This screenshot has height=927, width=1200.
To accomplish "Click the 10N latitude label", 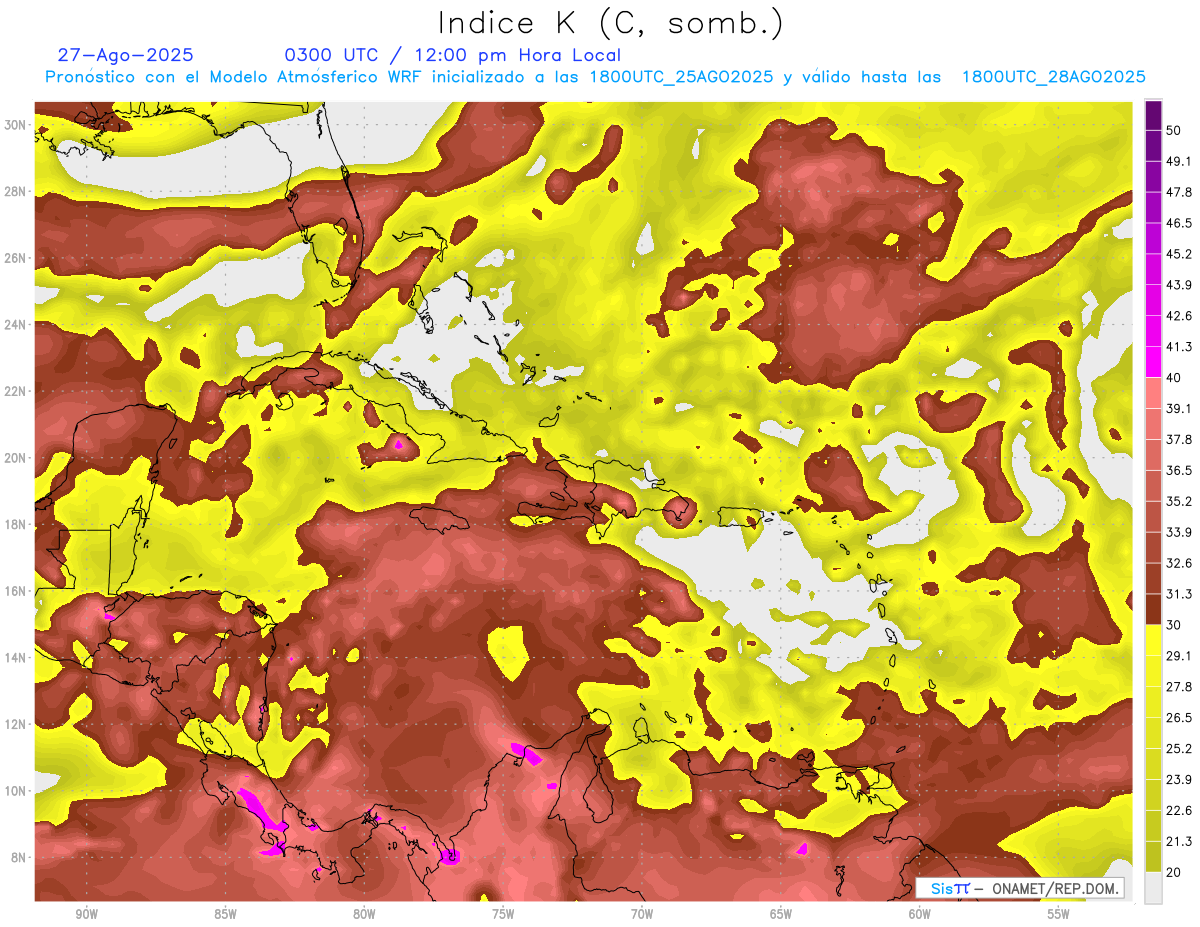I will coord(16,791).
